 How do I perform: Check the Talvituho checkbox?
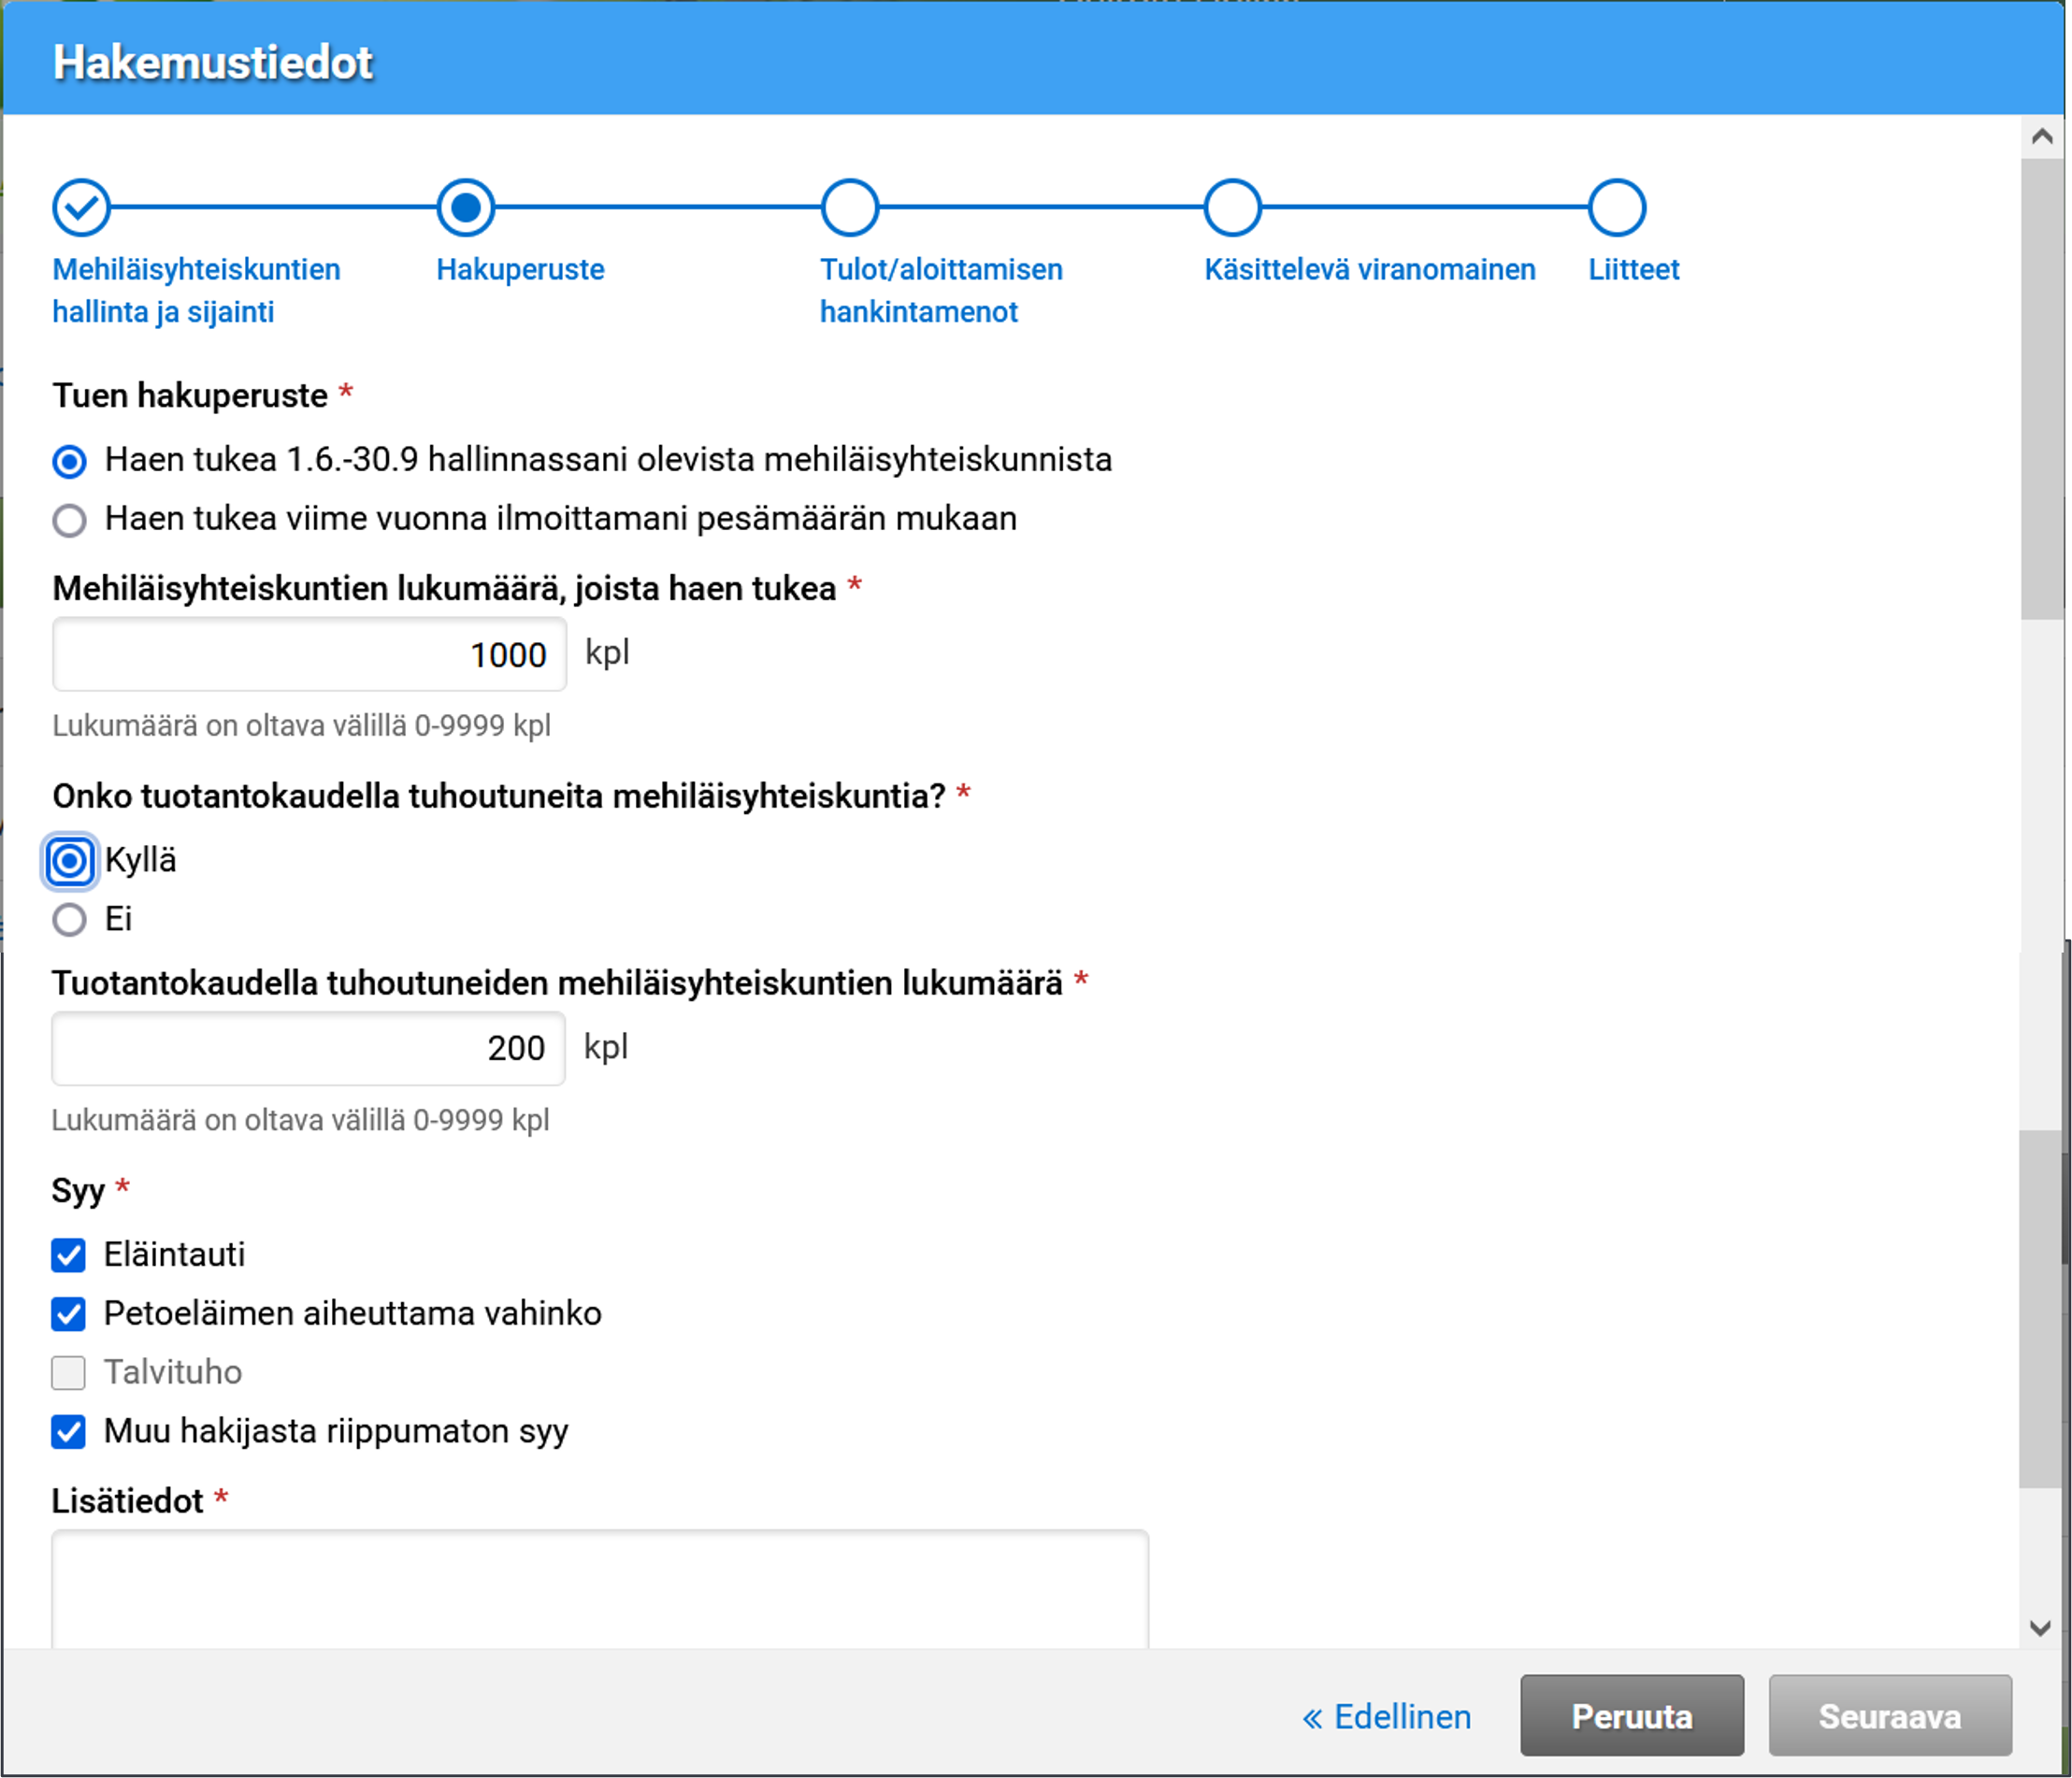(x=68, y=1373)
